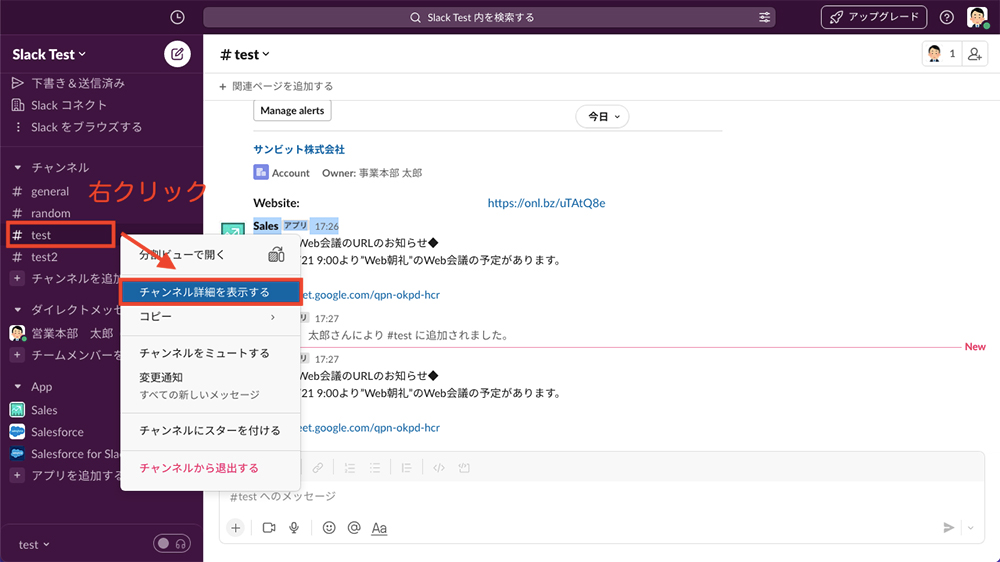1000x562 pixels.
Task: Toggle text formatting Aa icon
Action: [379, 528]
